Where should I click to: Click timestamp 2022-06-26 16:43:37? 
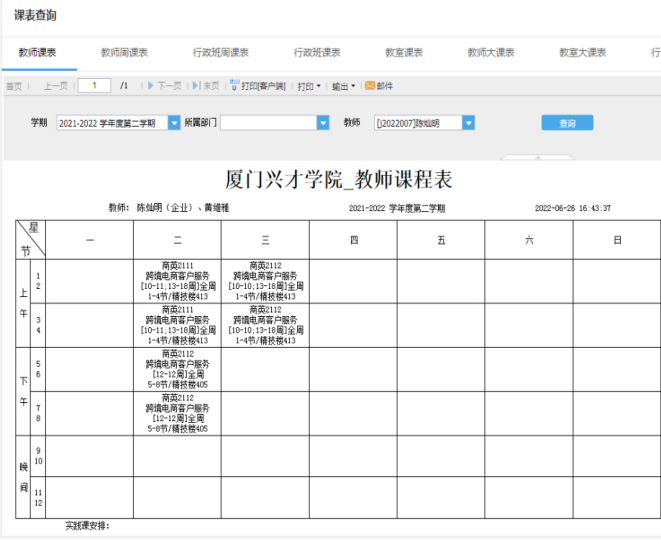[572, 208]
